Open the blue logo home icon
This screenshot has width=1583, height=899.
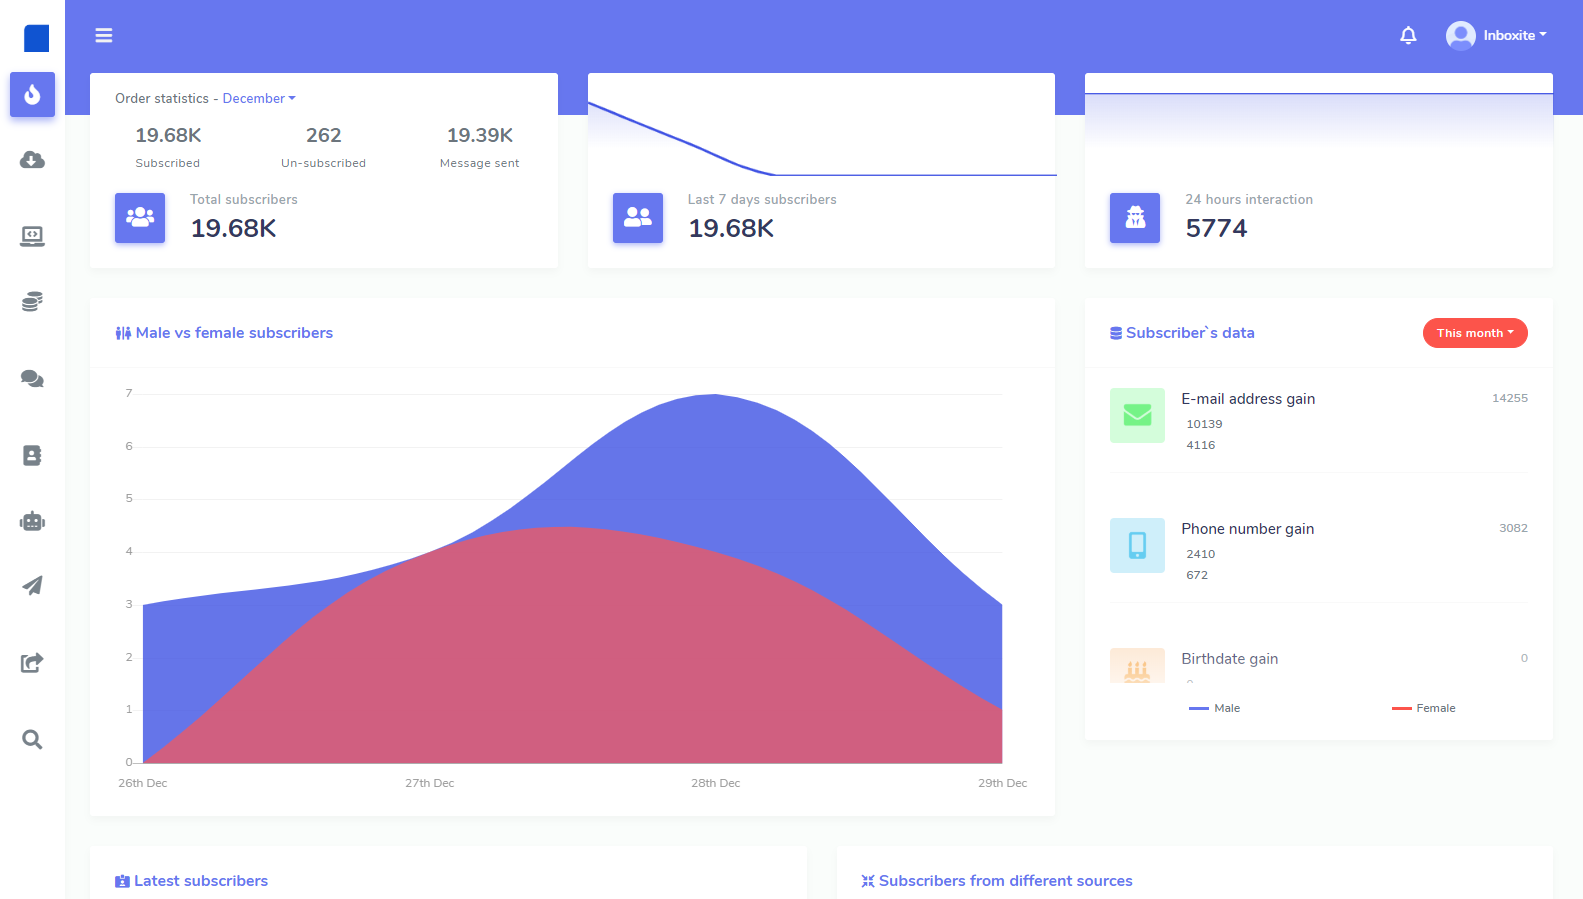click(36, 38)
